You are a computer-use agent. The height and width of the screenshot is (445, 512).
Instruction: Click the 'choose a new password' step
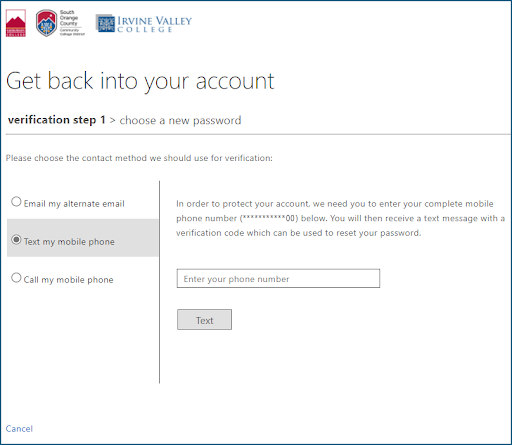tap(180, 120)
